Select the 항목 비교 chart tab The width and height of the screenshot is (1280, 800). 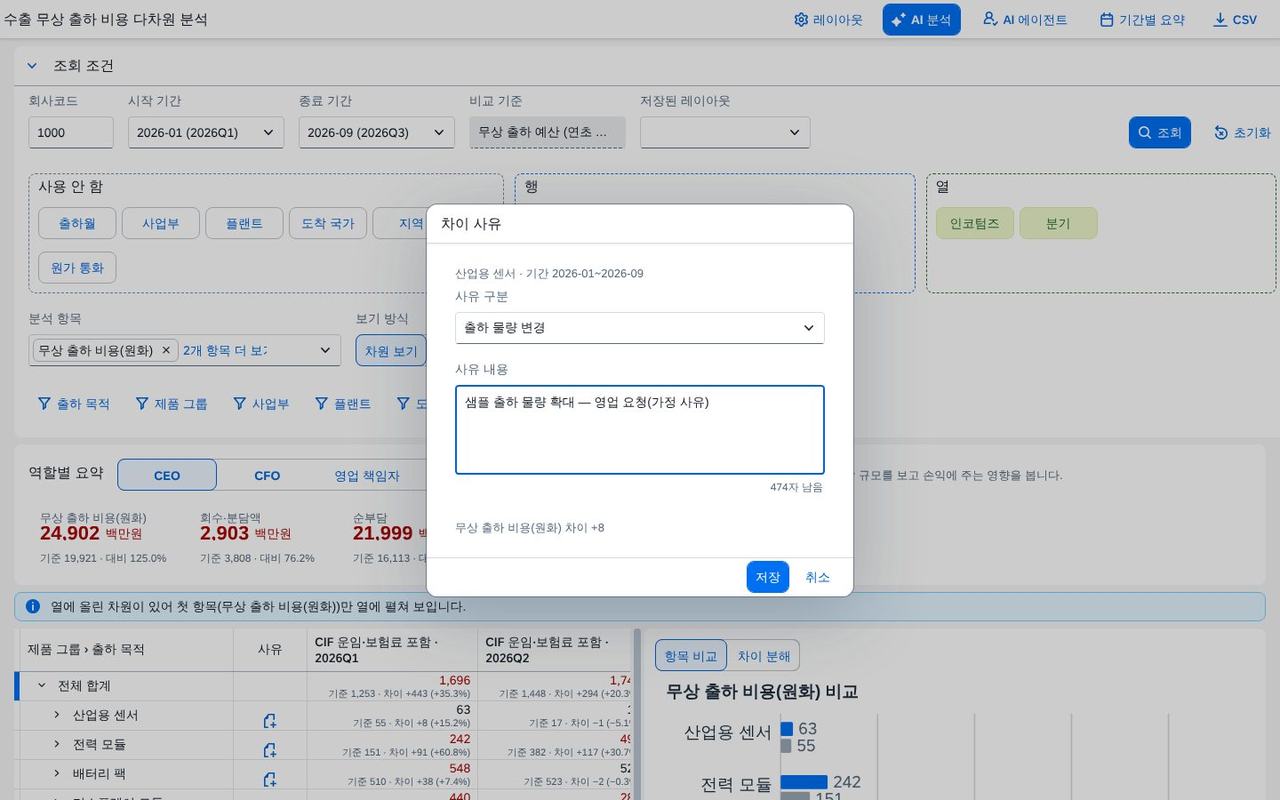pyautogui.click(x=691, y=656)
